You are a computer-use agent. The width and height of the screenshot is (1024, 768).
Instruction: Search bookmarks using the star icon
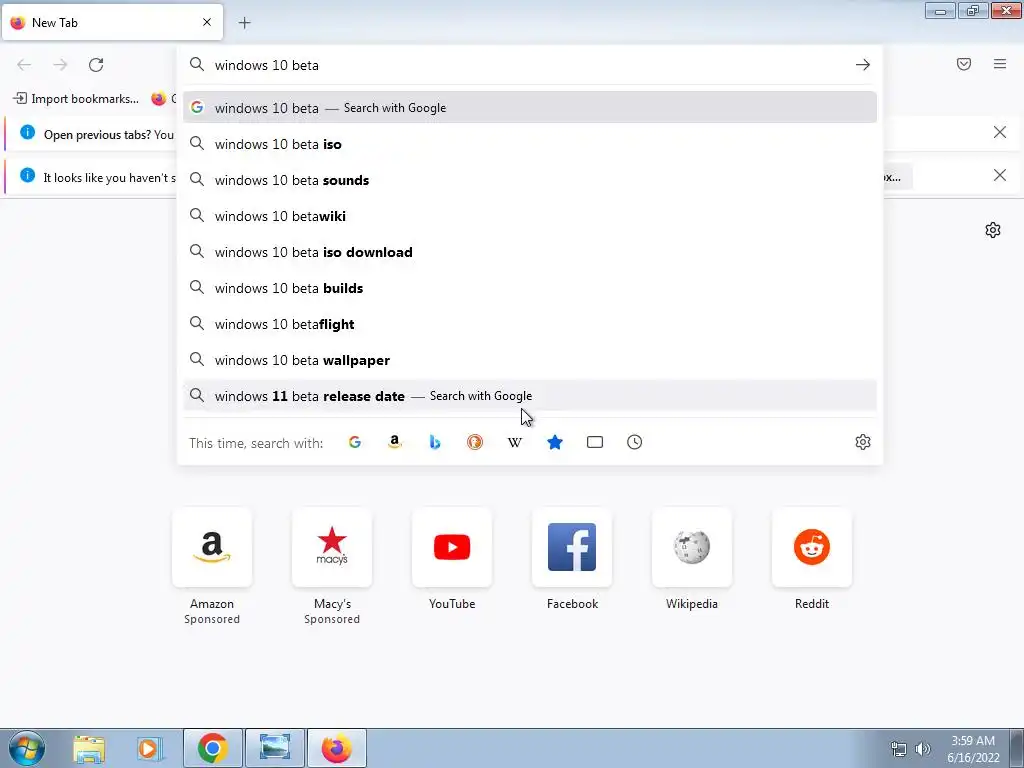(x=554, y=442)
